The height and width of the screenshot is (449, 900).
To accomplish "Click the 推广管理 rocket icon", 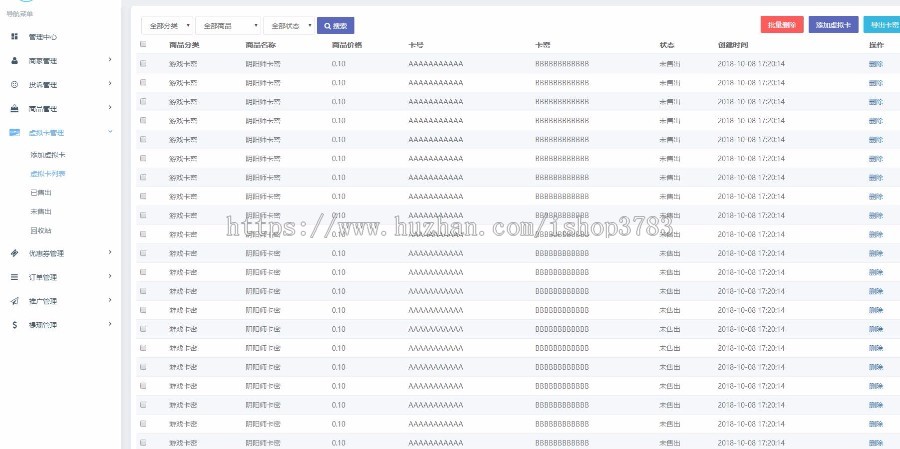I will click(14, 301).
